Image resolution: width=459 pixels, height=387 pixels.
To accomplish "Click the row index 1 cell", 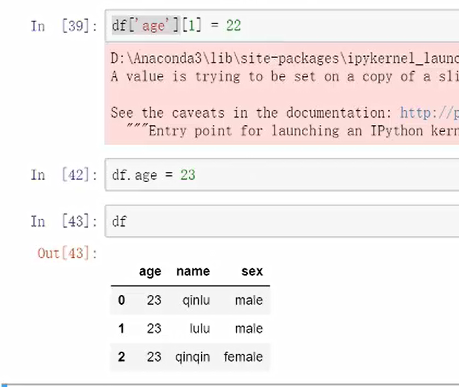I will pyautogui.click(x=121, y=329).
